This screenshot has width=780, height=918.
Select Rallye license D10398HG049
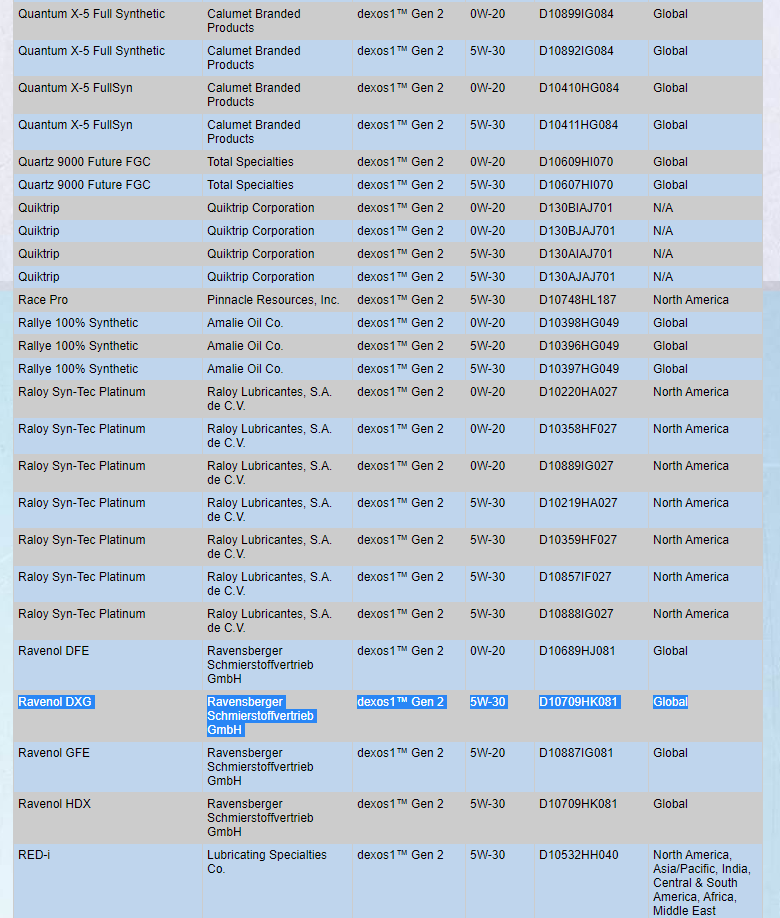pyautogui.click(x=579, y=323)
